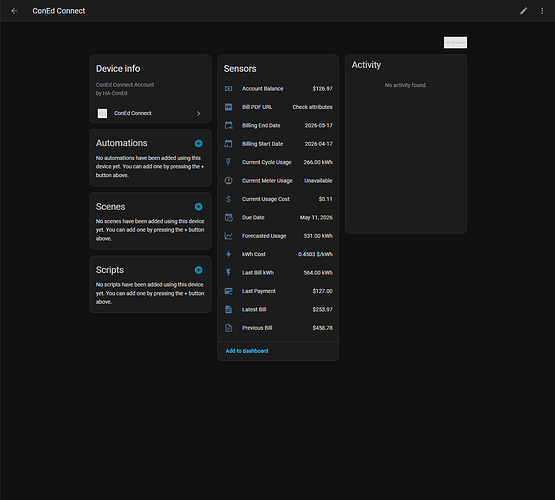Click the Add to dashboard link

tap(247, 351)
